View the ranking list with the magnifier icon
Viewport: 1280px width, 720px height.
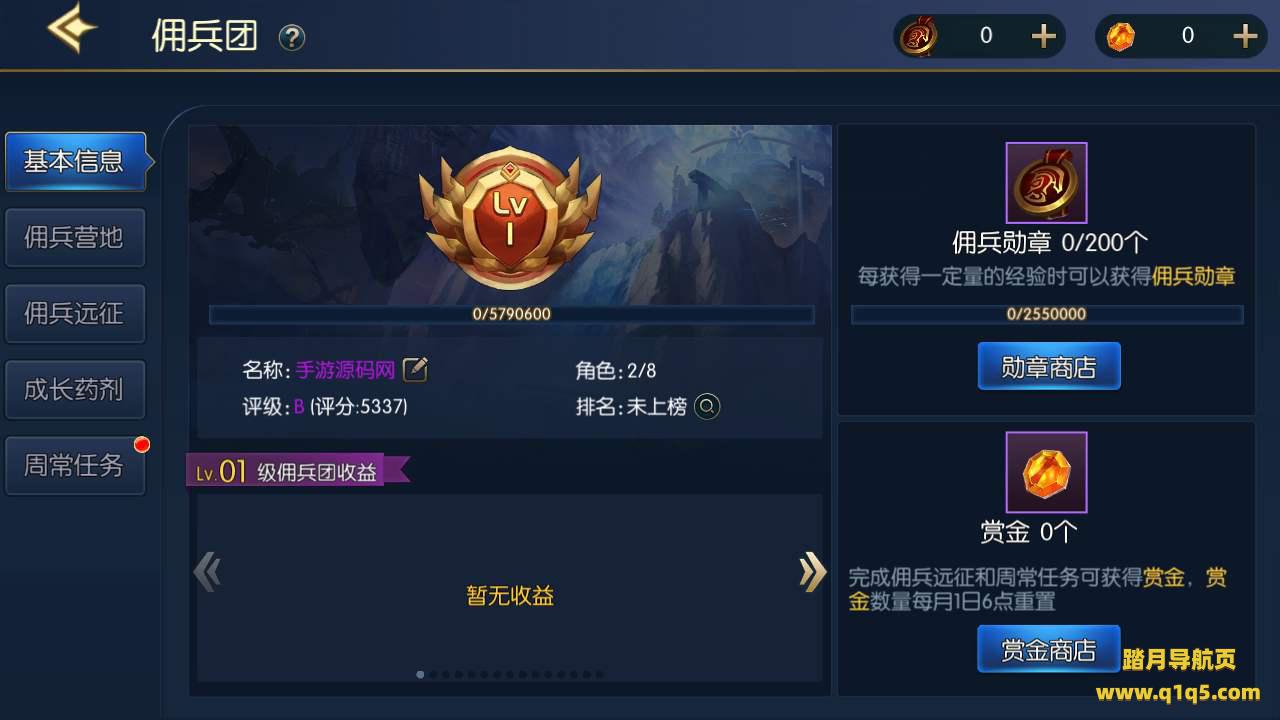pyautogui.click(x=707, y=406)
